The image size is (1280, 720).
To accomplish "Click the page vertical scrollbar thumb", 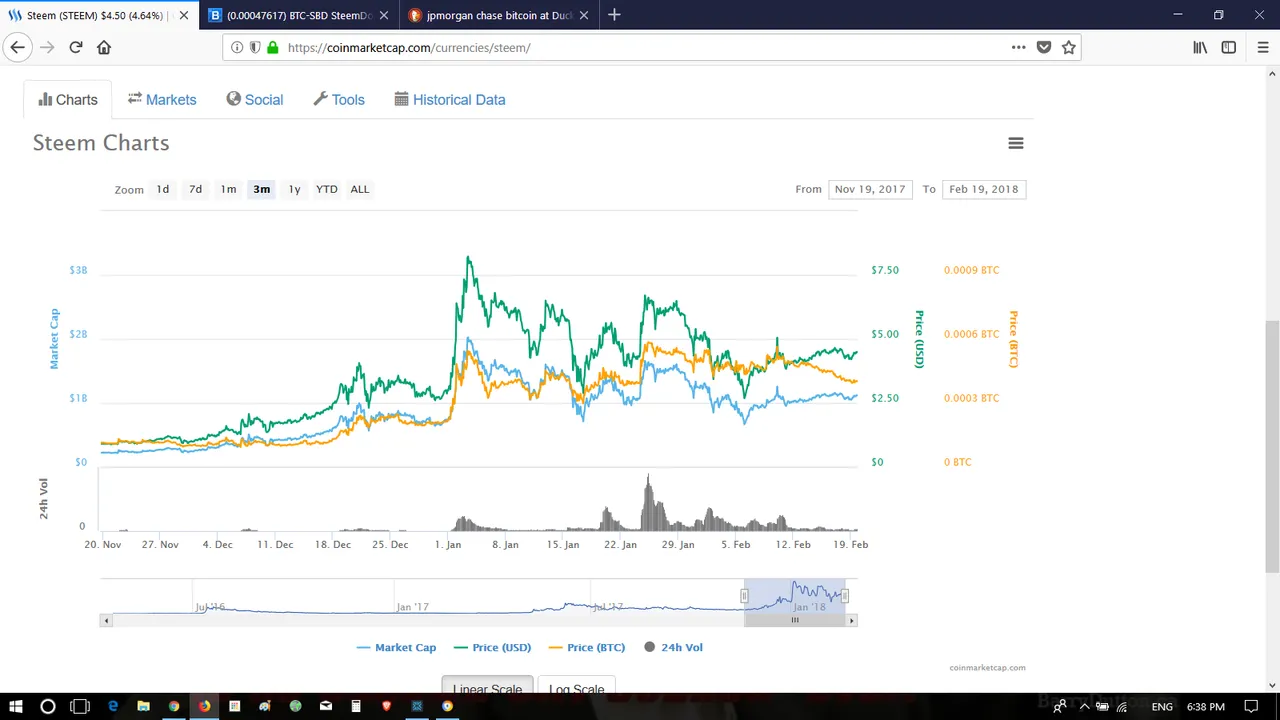I will pyautogui.click(x=1272, y=447).
